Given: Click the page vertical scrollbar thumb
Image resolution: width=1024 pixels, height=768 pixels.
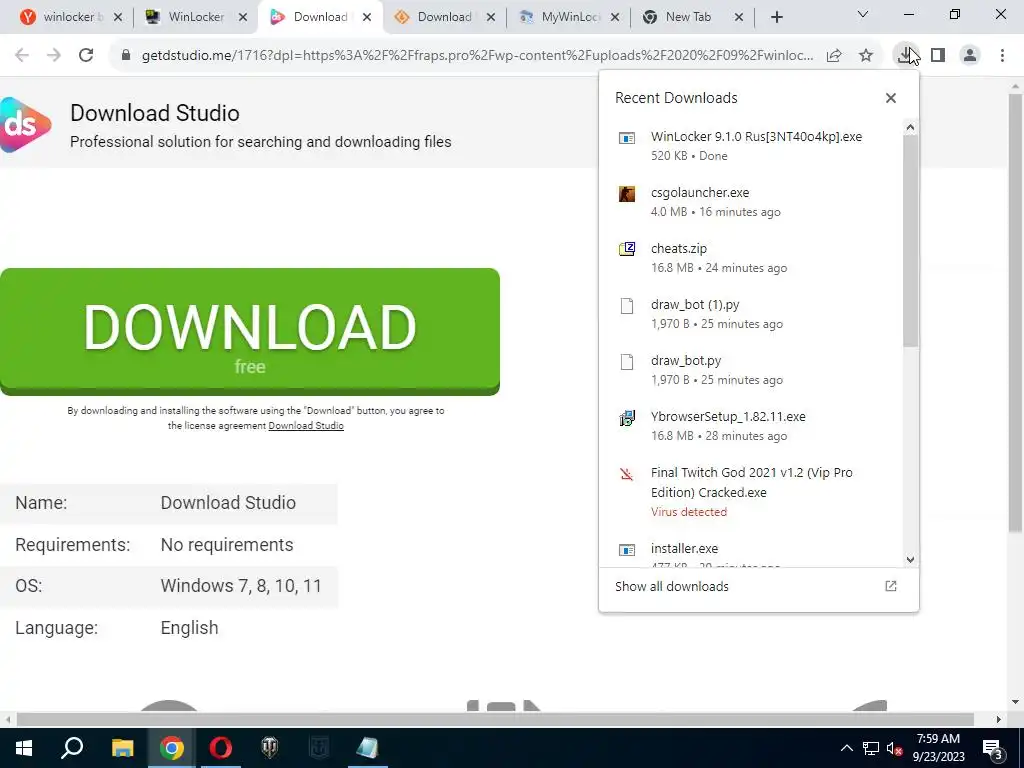Looking at the screenshot, I should pyautogui.click(x=1015, y=312).
